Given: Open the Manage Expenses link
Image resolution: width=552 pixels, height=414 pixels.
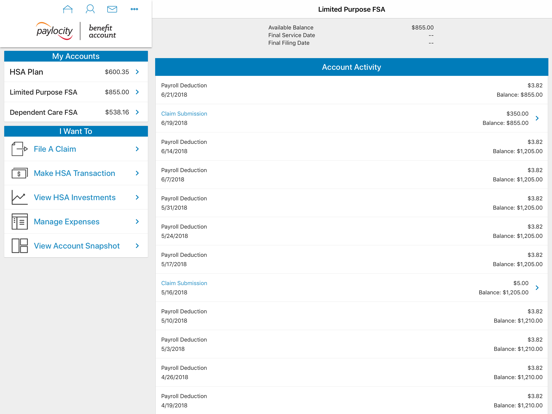Looking at the screenshot, I should coord(67,222).
